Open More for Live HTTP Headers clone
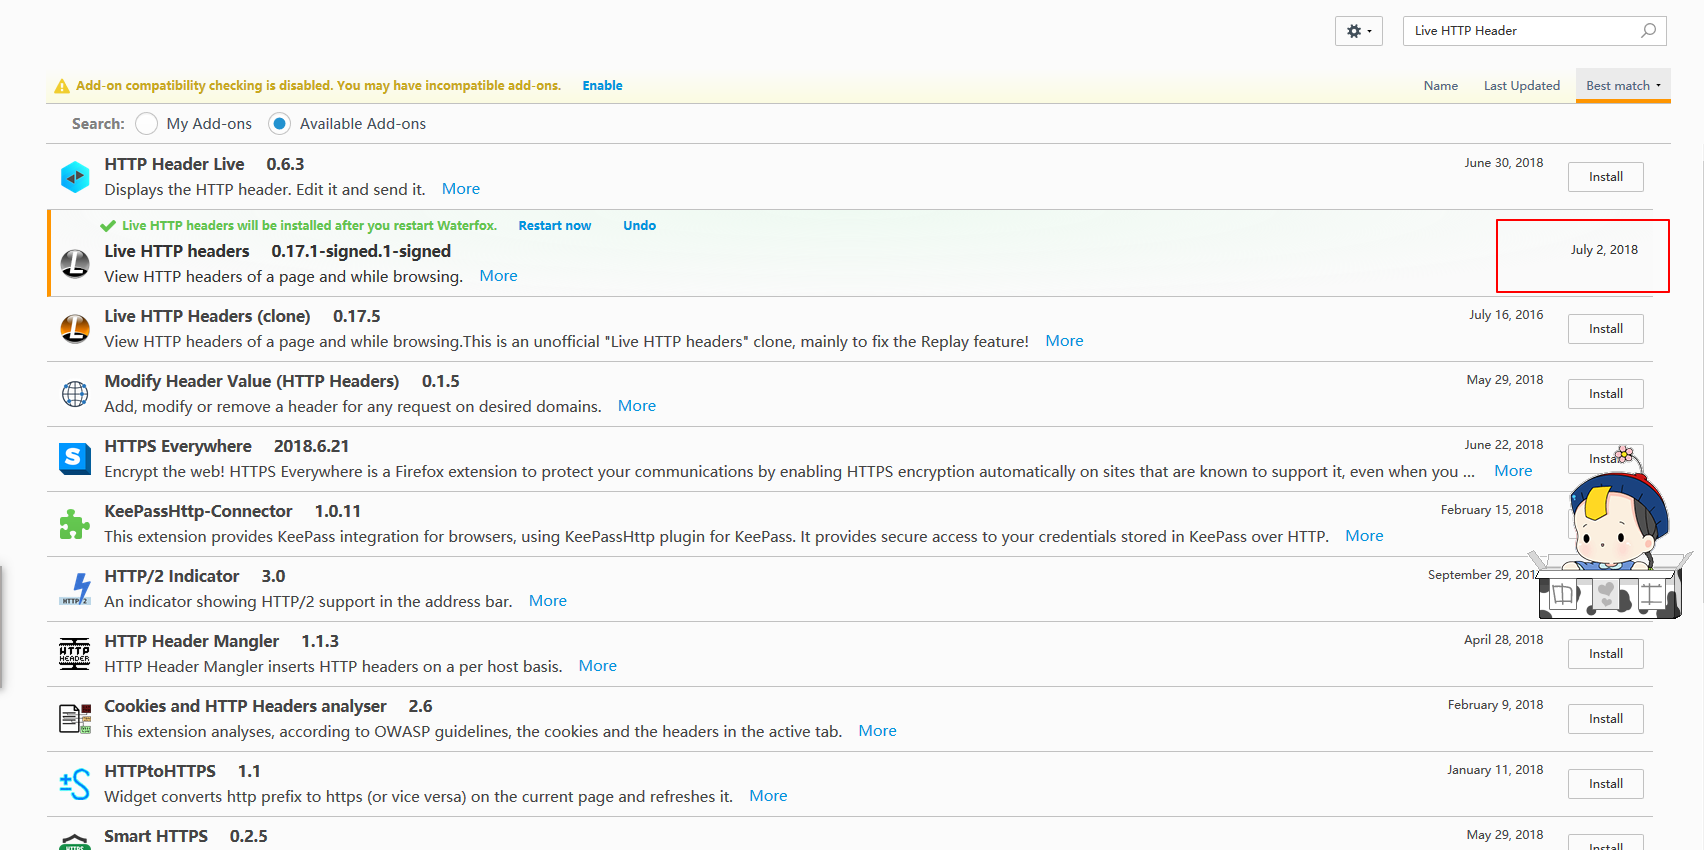1704x850 pixels. (x=1064, y=341)
